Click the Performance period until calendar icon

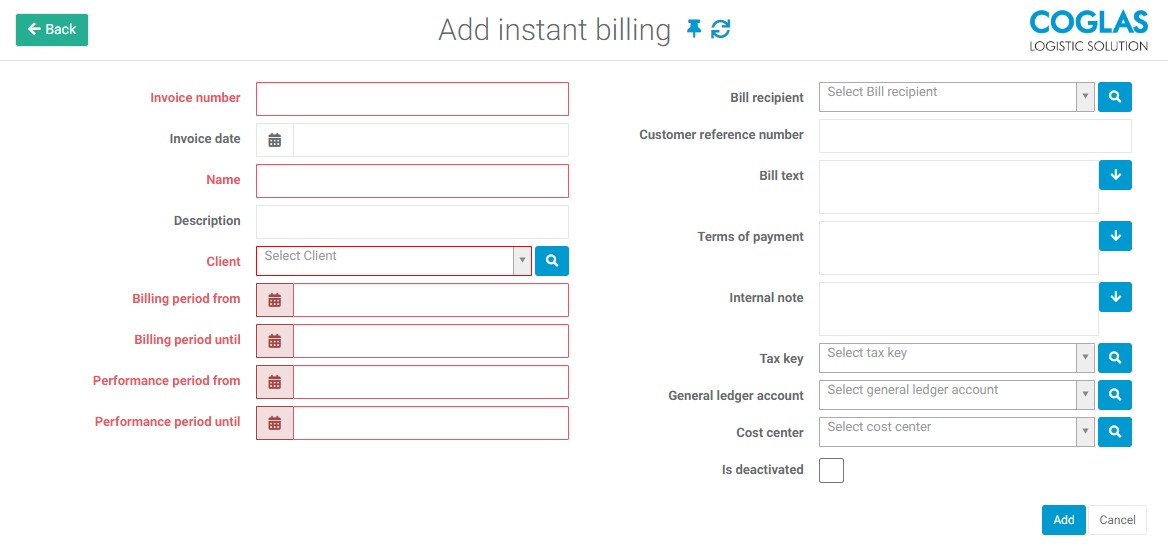(x=275, y=423)
